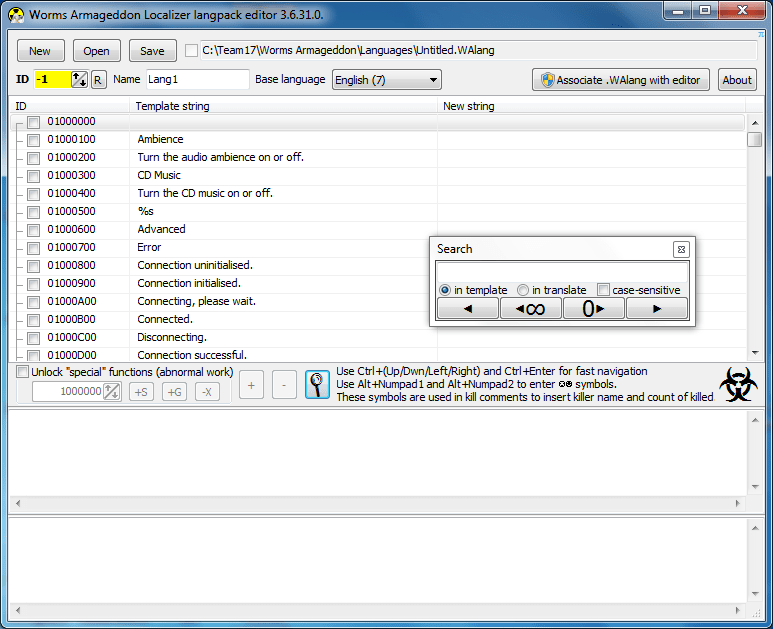Click the magnifier search icon button
773x629 pixels.
point(317,384)
